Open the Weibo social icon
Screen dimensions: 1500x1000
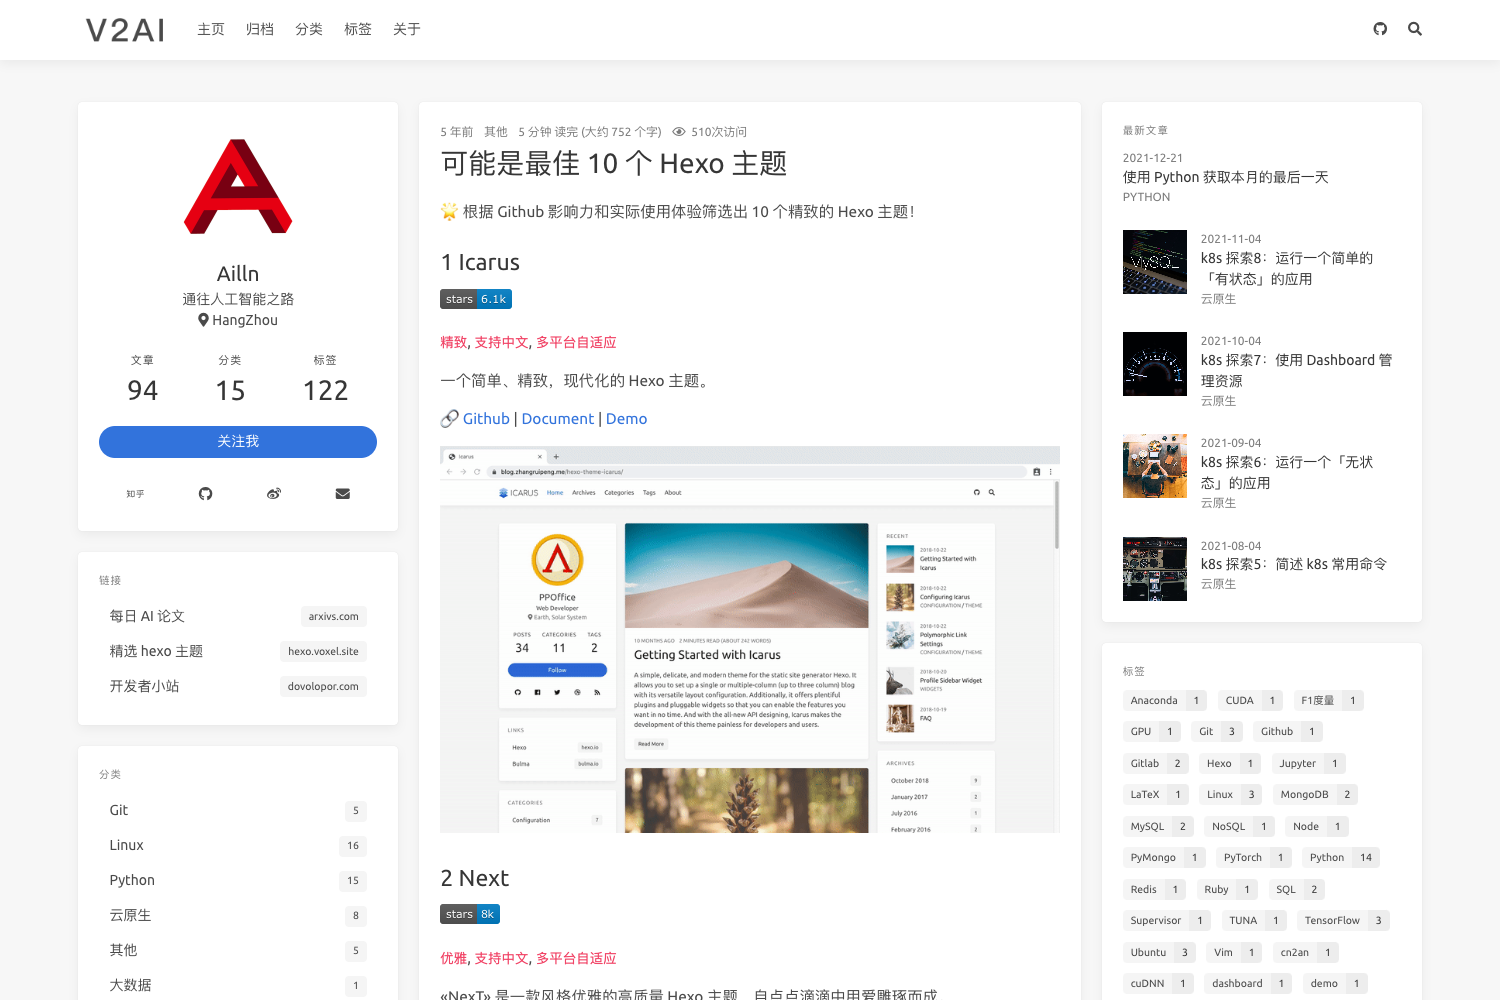tap(274, 494)
